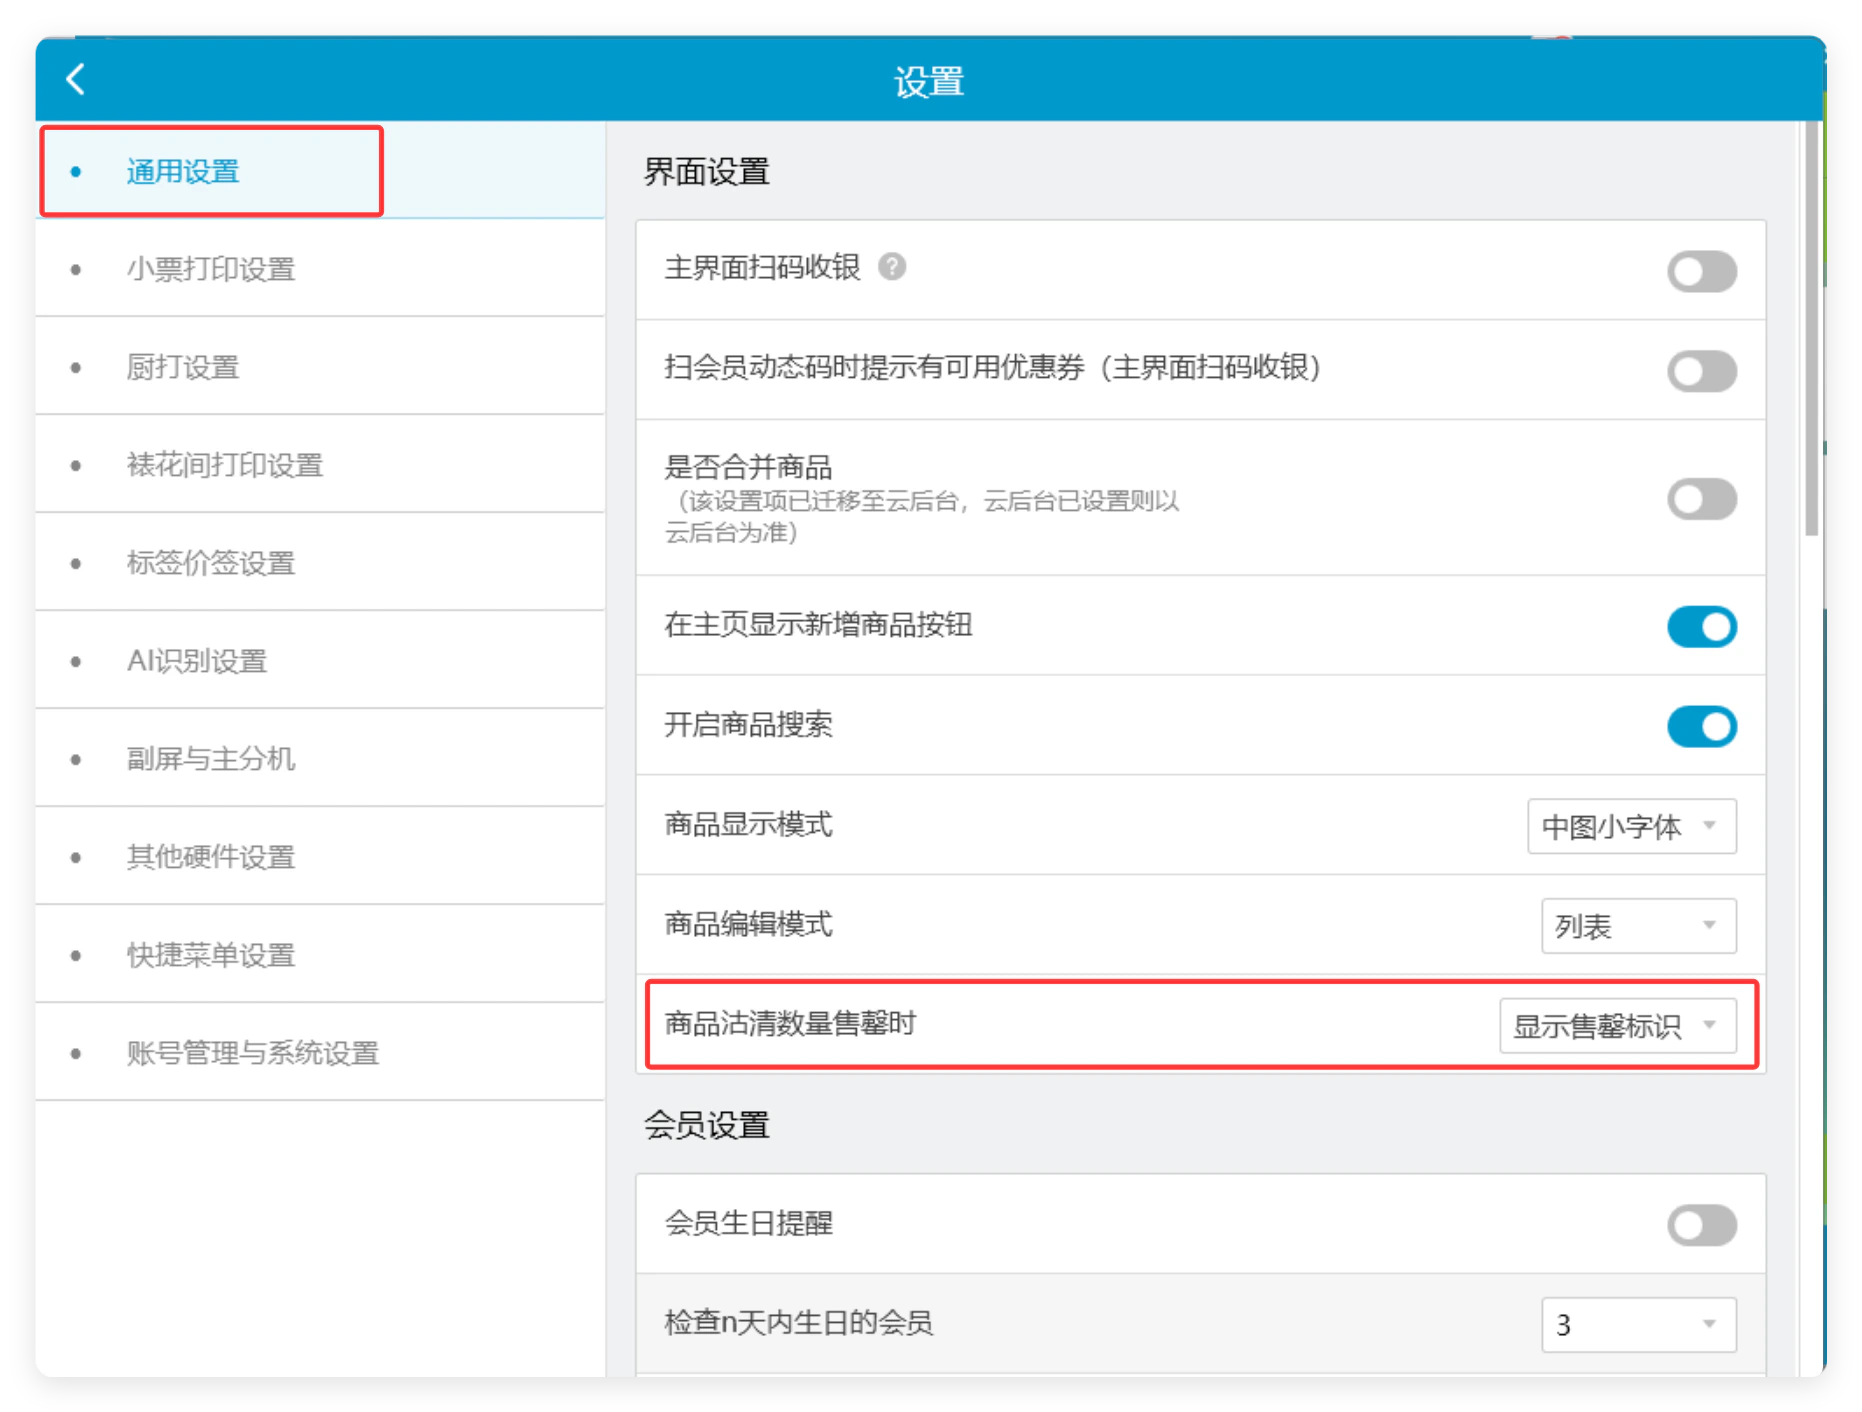Turn off 开启商品搜索 switch
This screenshot has width=1862, height=1412.
1701,727
